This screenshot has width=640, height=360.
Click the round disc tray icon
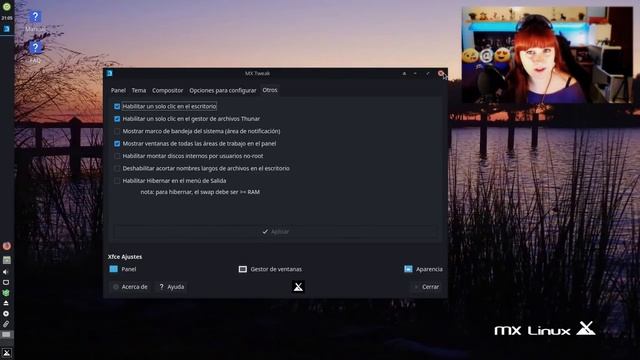click(6, 313)
